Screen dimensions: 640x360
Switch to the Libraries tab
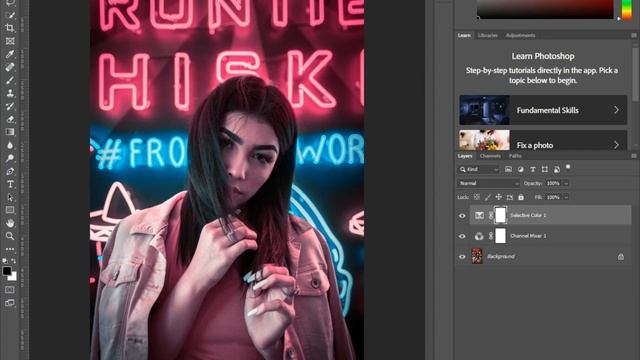click(x=488, y=36)
